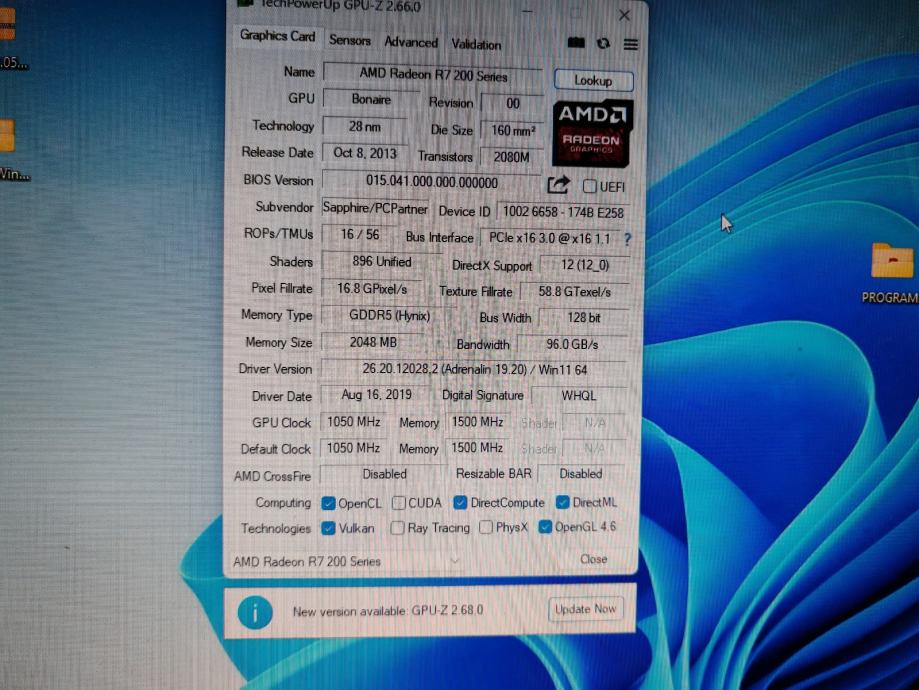Click the Texture Fillrate value 58.8 GTexel/s
This screenshot has width=919, height=690.
tap(574, 291)
